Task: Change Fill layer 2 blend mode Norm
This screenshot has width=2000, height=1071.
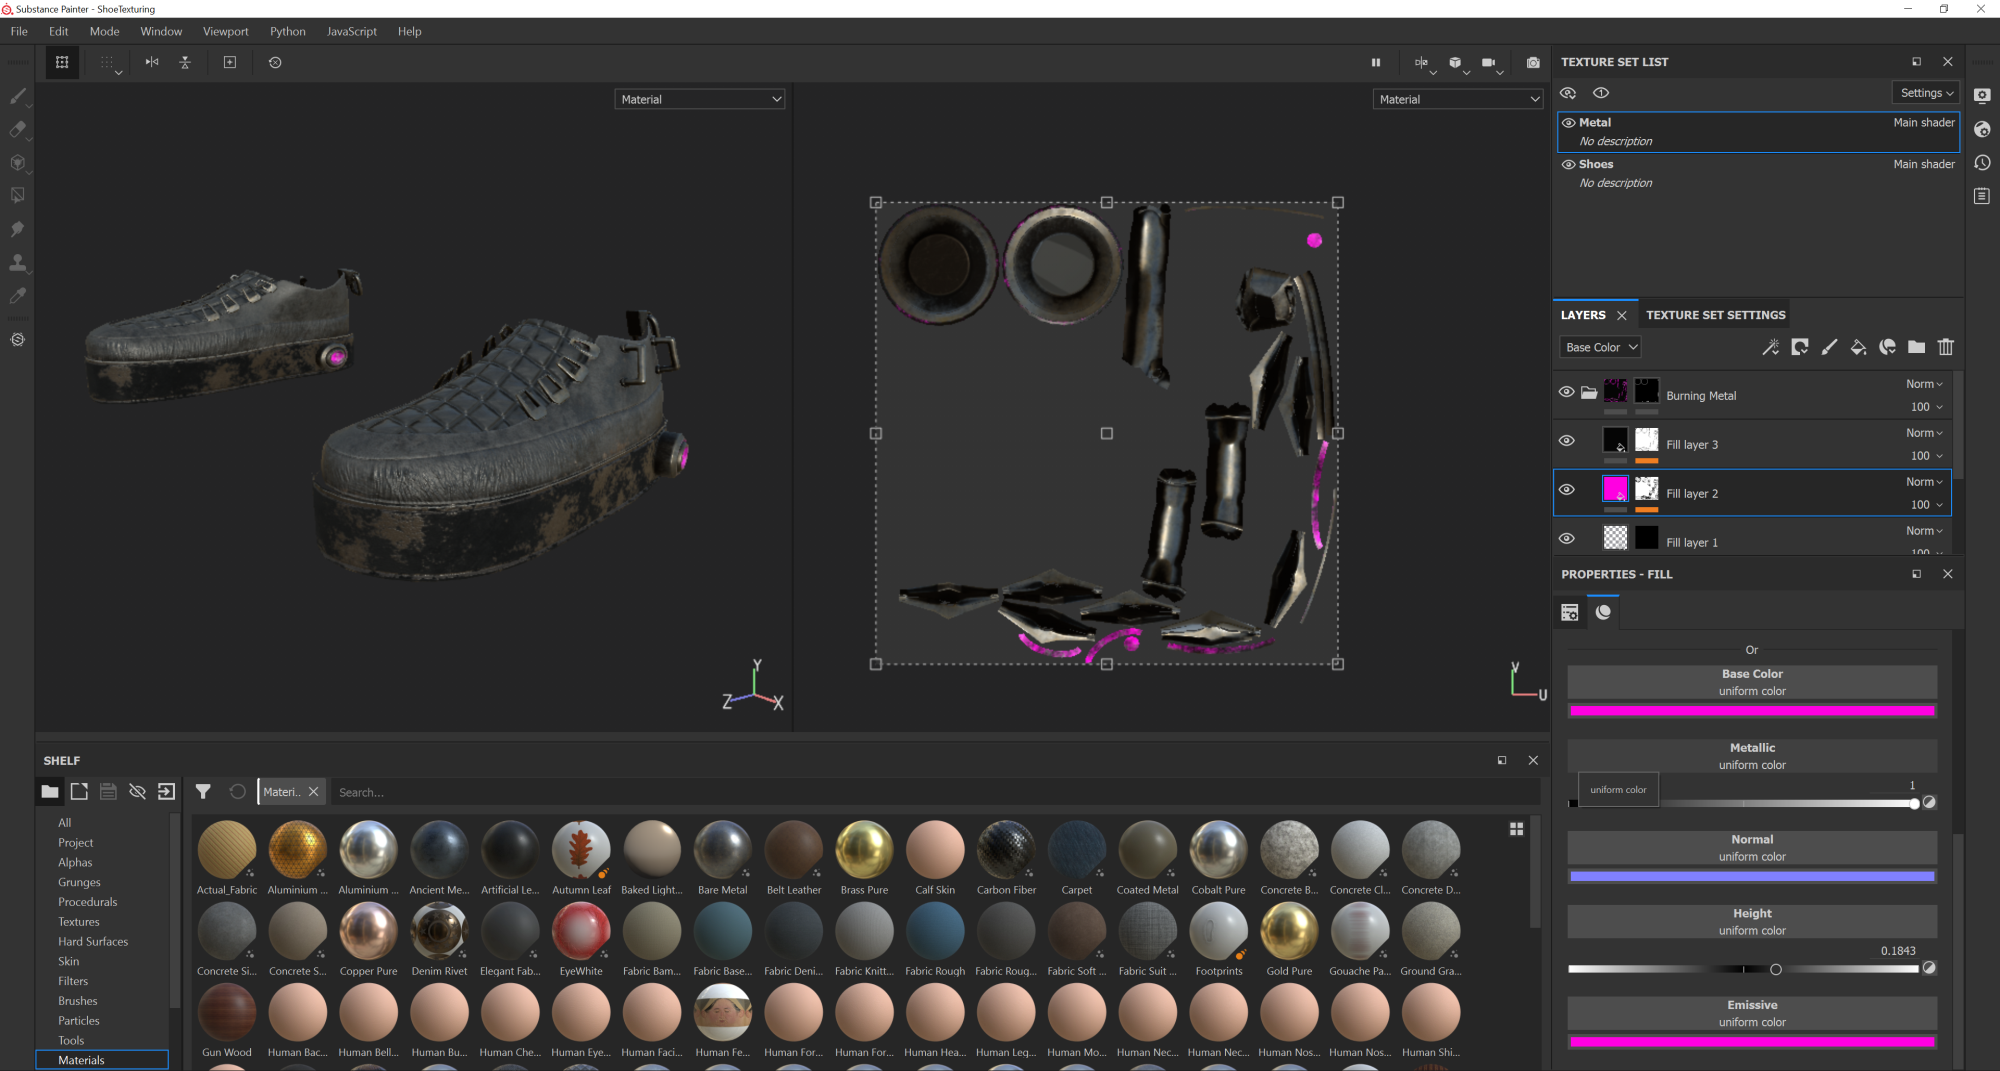Action: [x=1924, y=482]
